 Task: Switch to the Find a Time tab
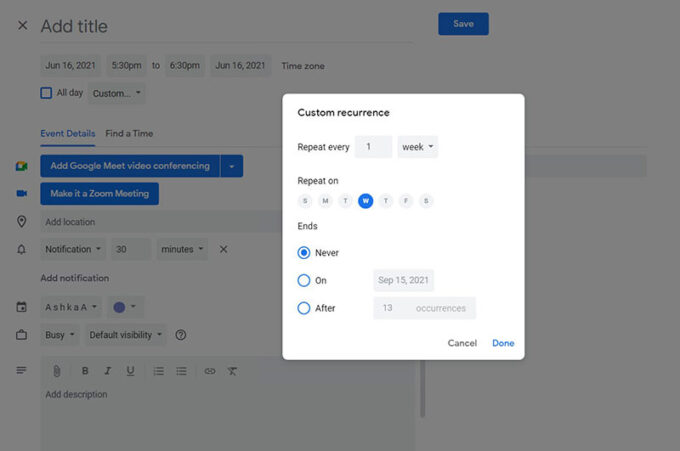(129, 133)
